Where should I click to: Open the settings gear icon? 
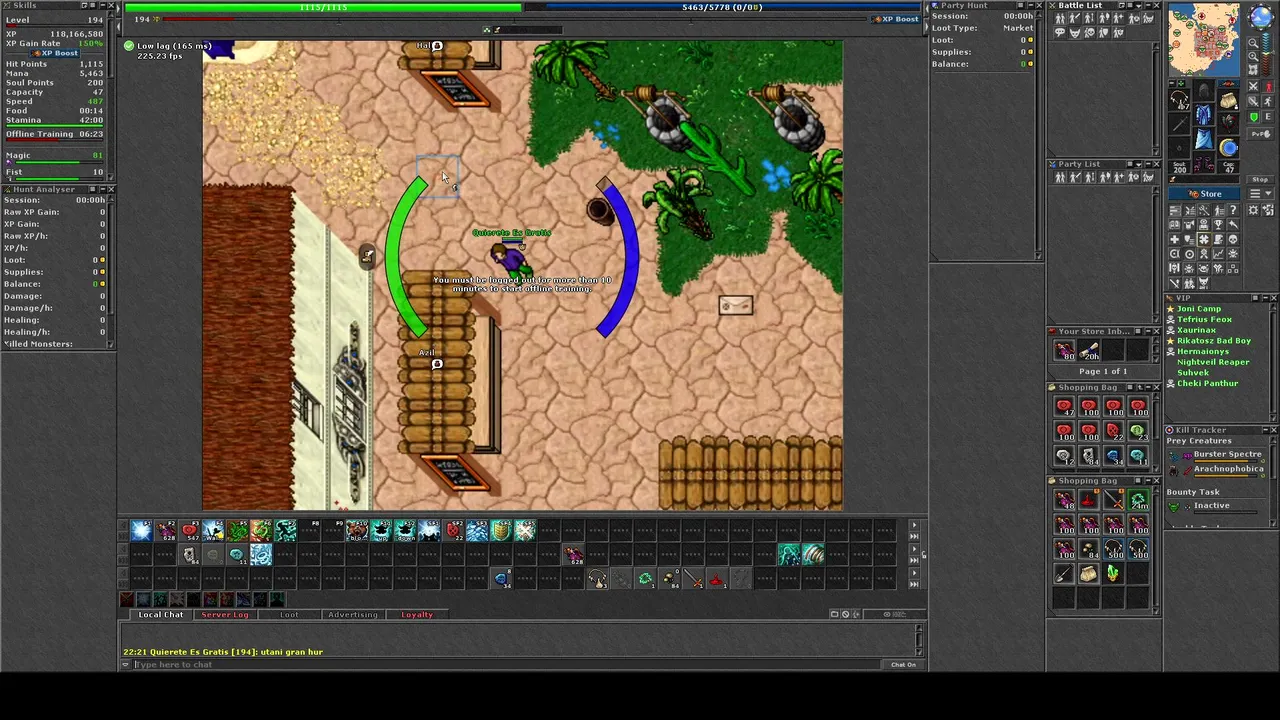tap(1252, 210)
